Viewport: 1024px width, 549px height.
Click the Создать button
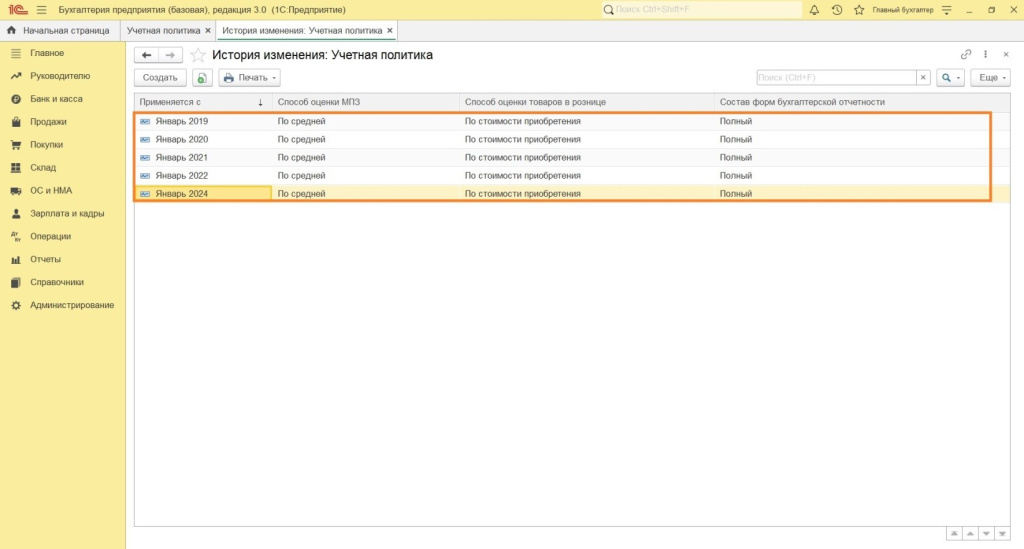pyautogui.click(x=160, y=78)
